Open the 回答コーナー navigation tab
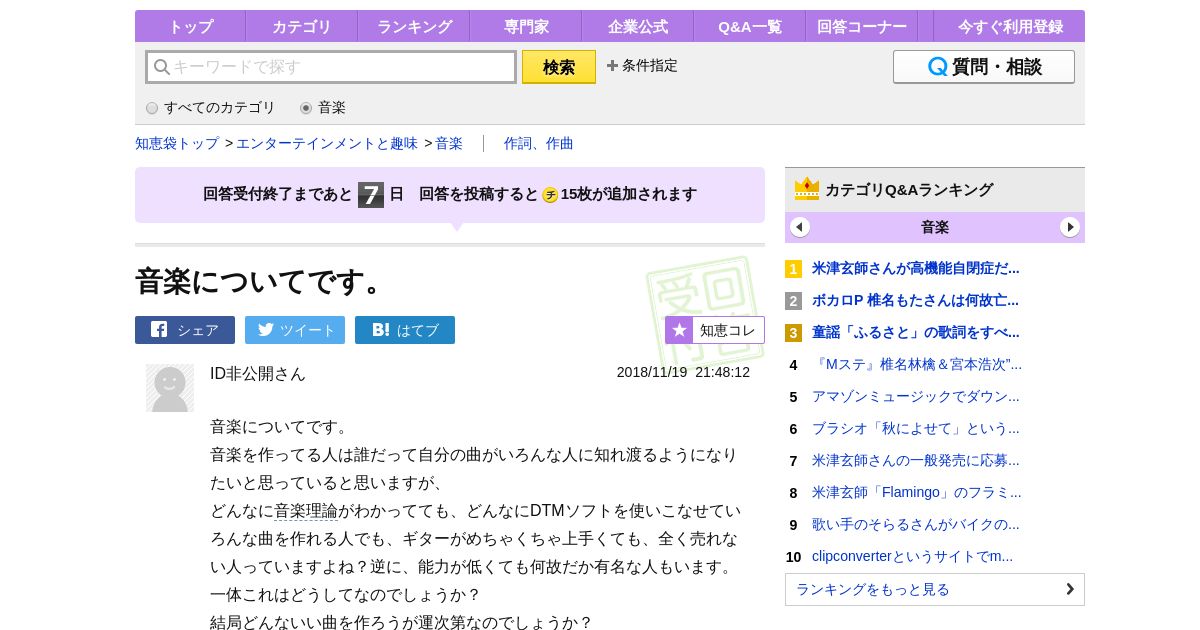Screen dimensions: 1200x630 click(x=862, y=26)
